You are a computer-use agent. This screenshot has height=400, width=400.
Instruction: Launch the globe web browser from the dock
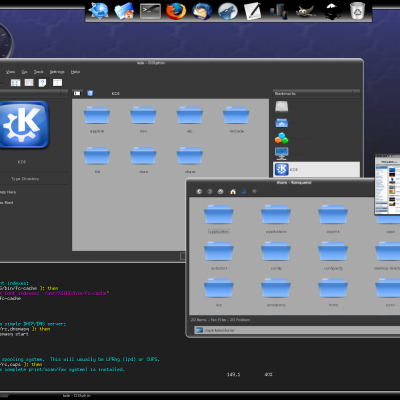click(x=99, y=11)
